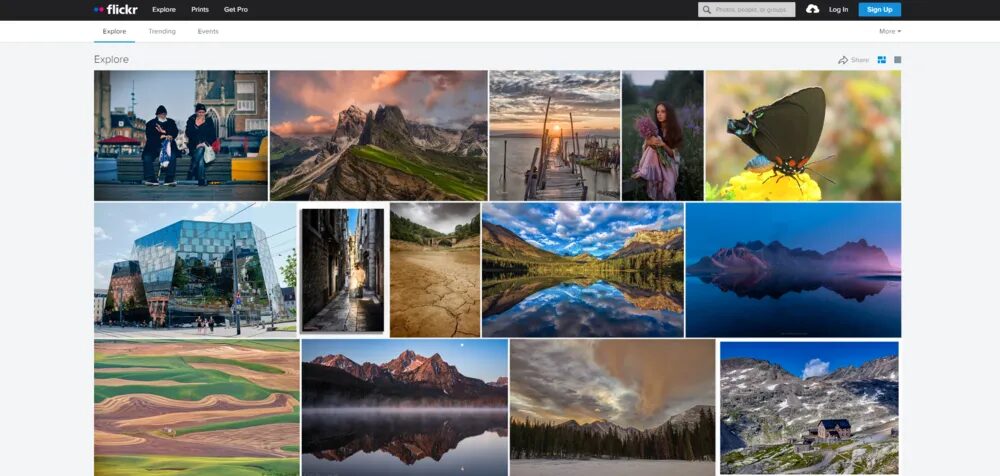Open the Explore top menu
This screenshot has width=1000, height=476.
tap(164, 10)
